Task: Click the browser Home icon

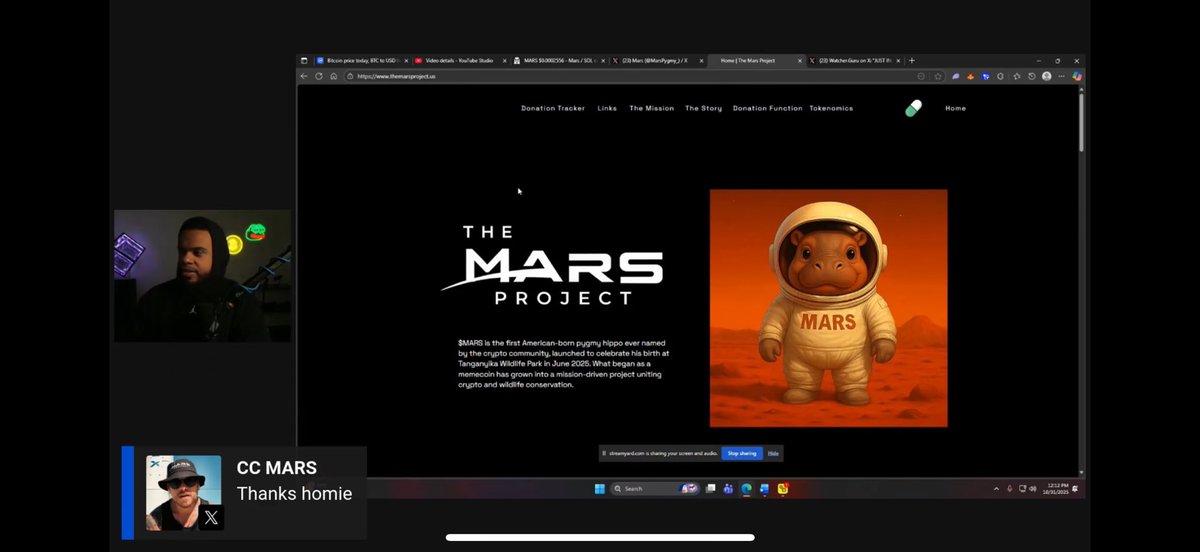Action: coord(333,76)
